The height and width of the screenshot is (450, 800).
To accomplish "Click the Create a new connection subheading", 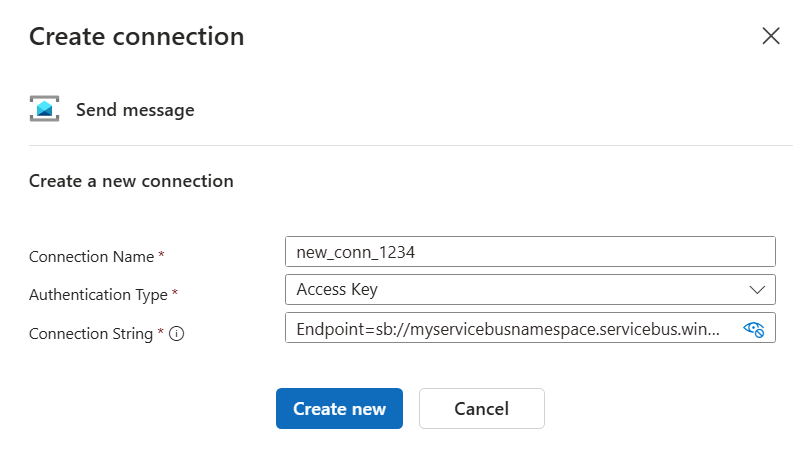I will tap(131, 181).
